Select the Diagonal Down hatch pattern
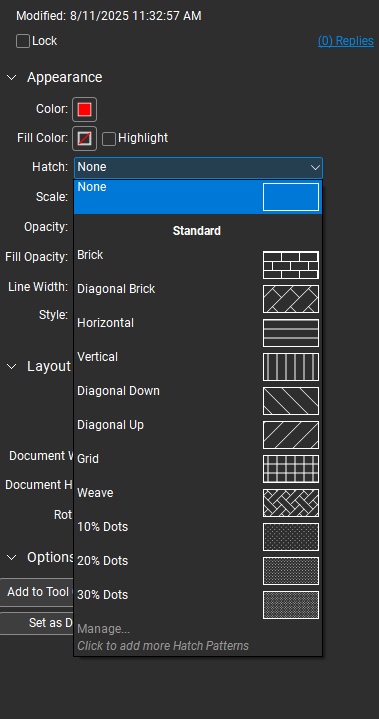Viewport: 379px width, 719px height. 198,400
